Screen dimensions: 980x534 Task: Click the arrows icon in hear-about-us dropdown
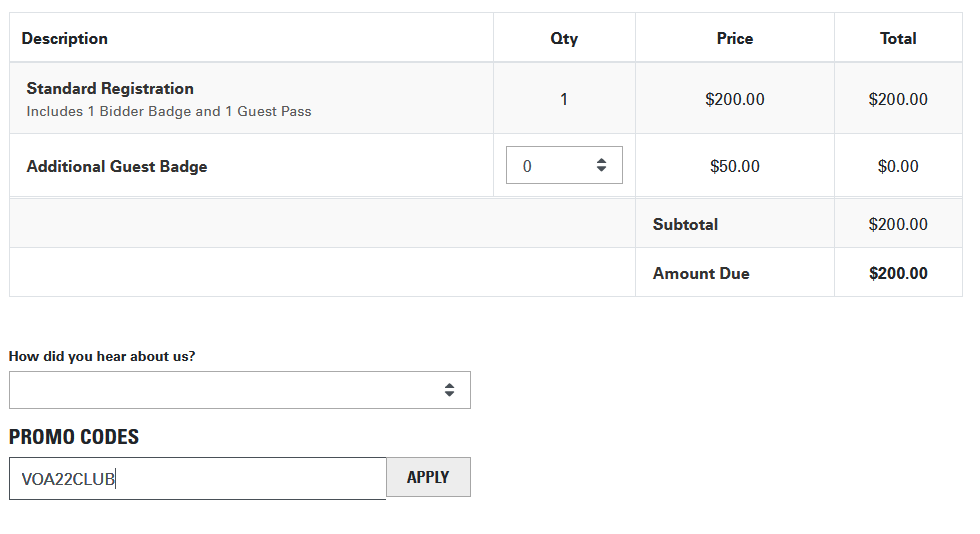pyautogui.click(x=449, y=390)
